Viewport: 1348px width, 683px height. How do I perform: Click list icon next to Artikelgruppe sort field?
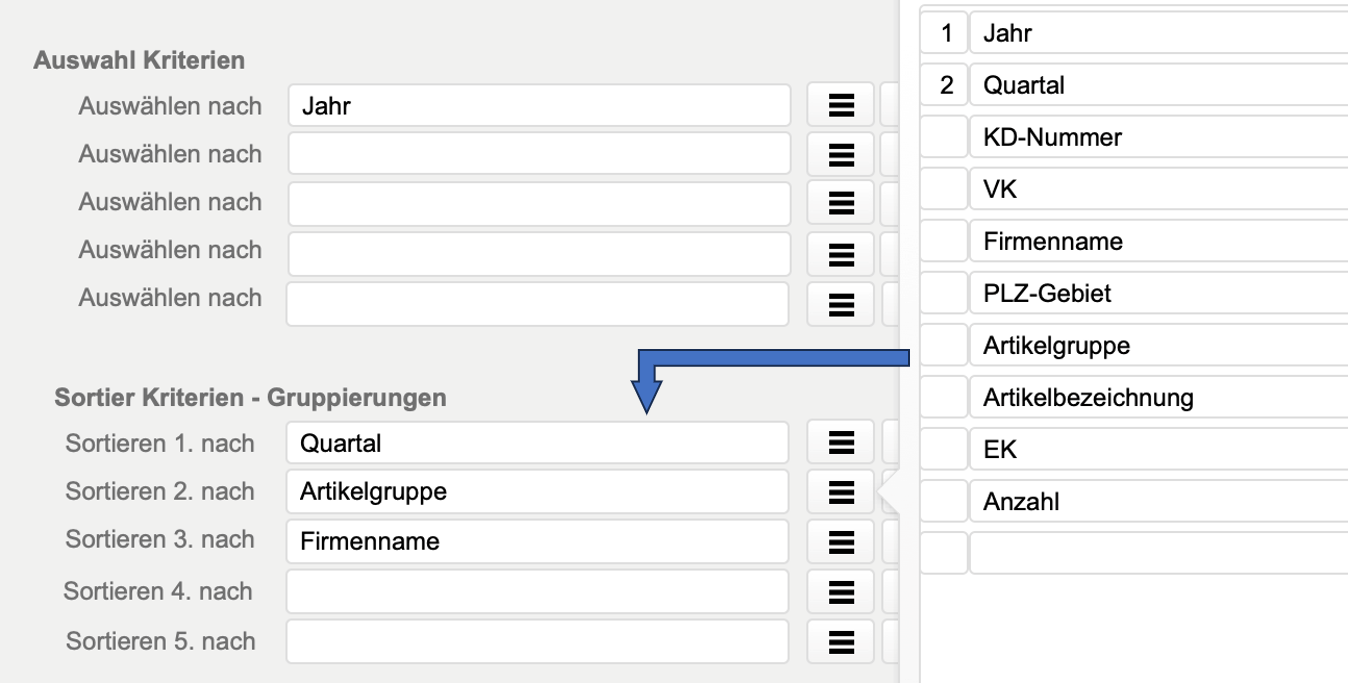(841, 492)
